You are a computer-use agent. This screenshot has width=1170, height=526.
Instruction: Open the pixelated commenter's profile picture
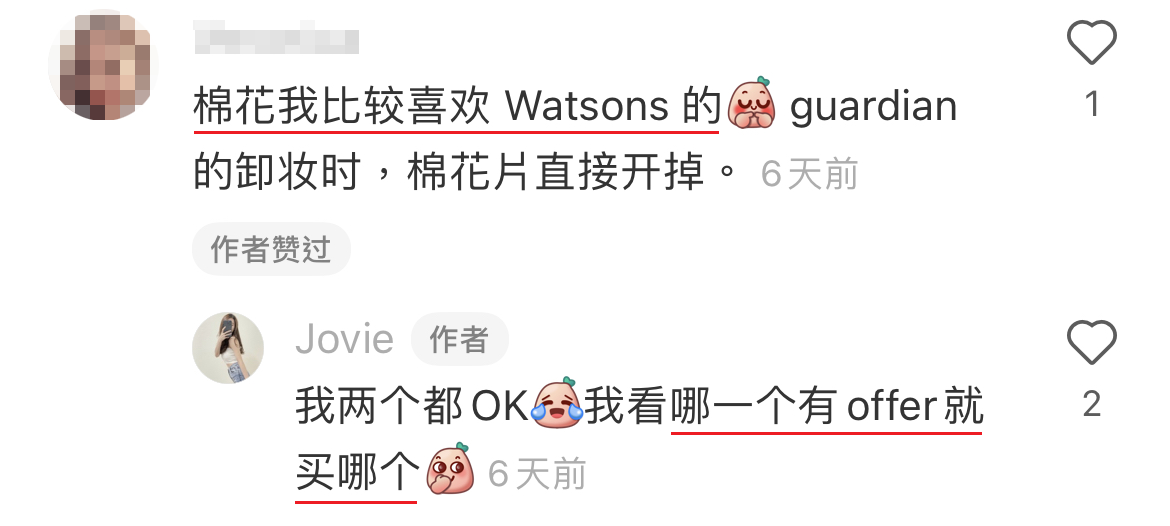coord(103,64)
